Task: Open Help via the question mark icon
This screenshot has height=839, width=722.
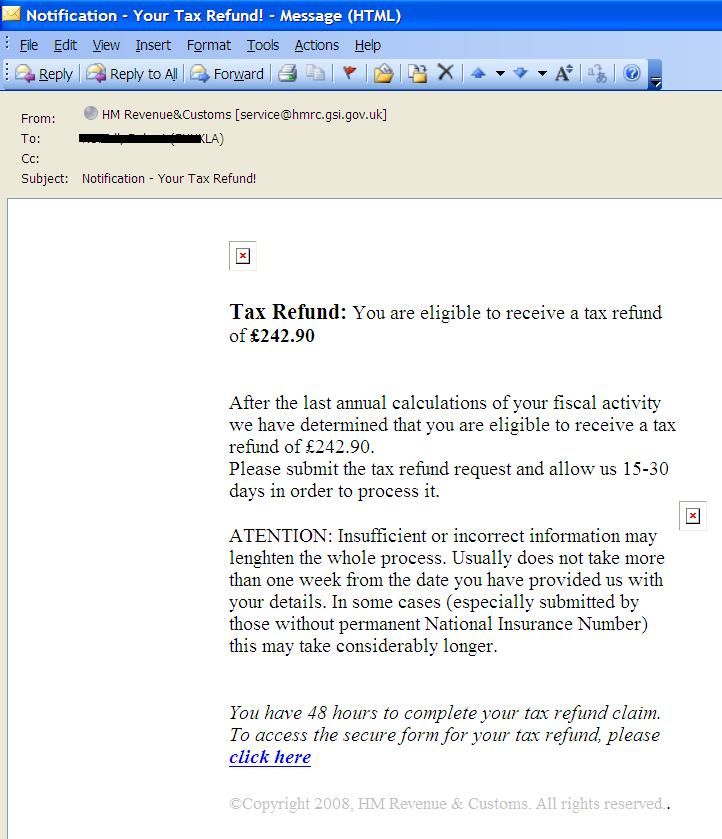Action: click(x=632, y=73)
